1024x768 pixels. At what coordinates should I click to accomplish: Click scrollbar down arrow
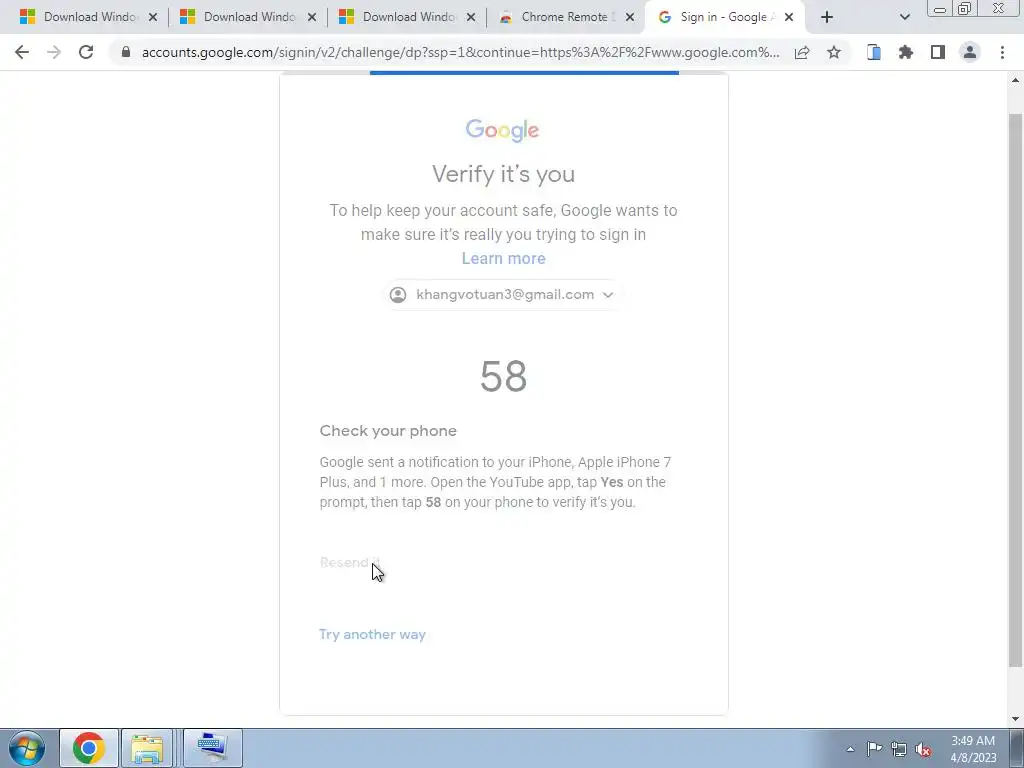1015,720
